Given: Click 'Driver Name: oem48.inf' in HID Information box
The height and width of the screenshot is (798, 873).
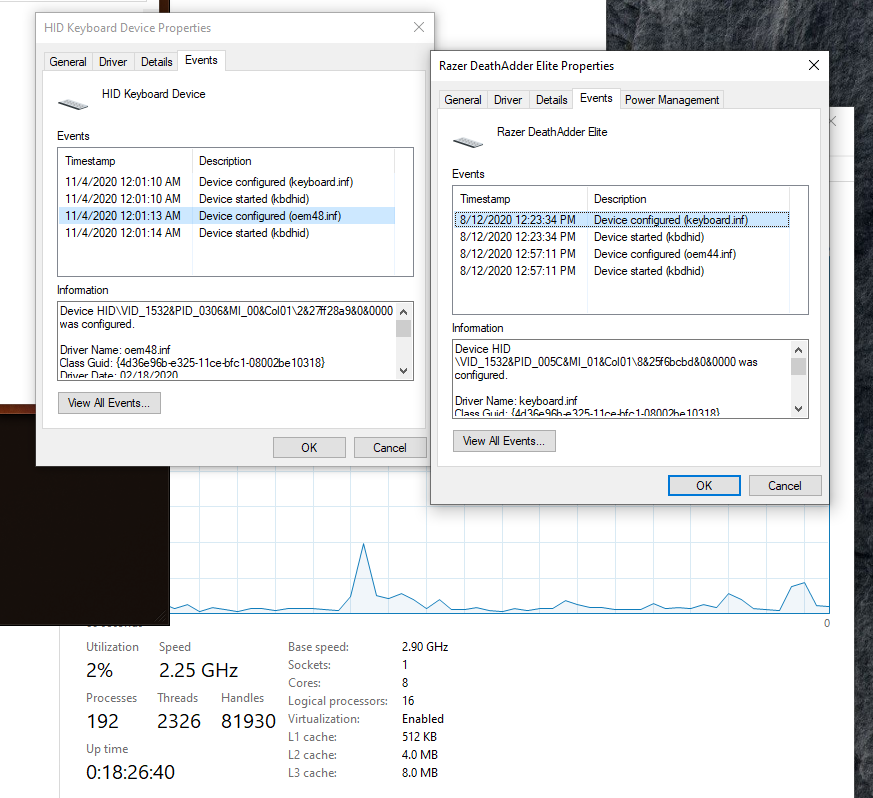Looking at the screenshot, I should tap(115, 350).
